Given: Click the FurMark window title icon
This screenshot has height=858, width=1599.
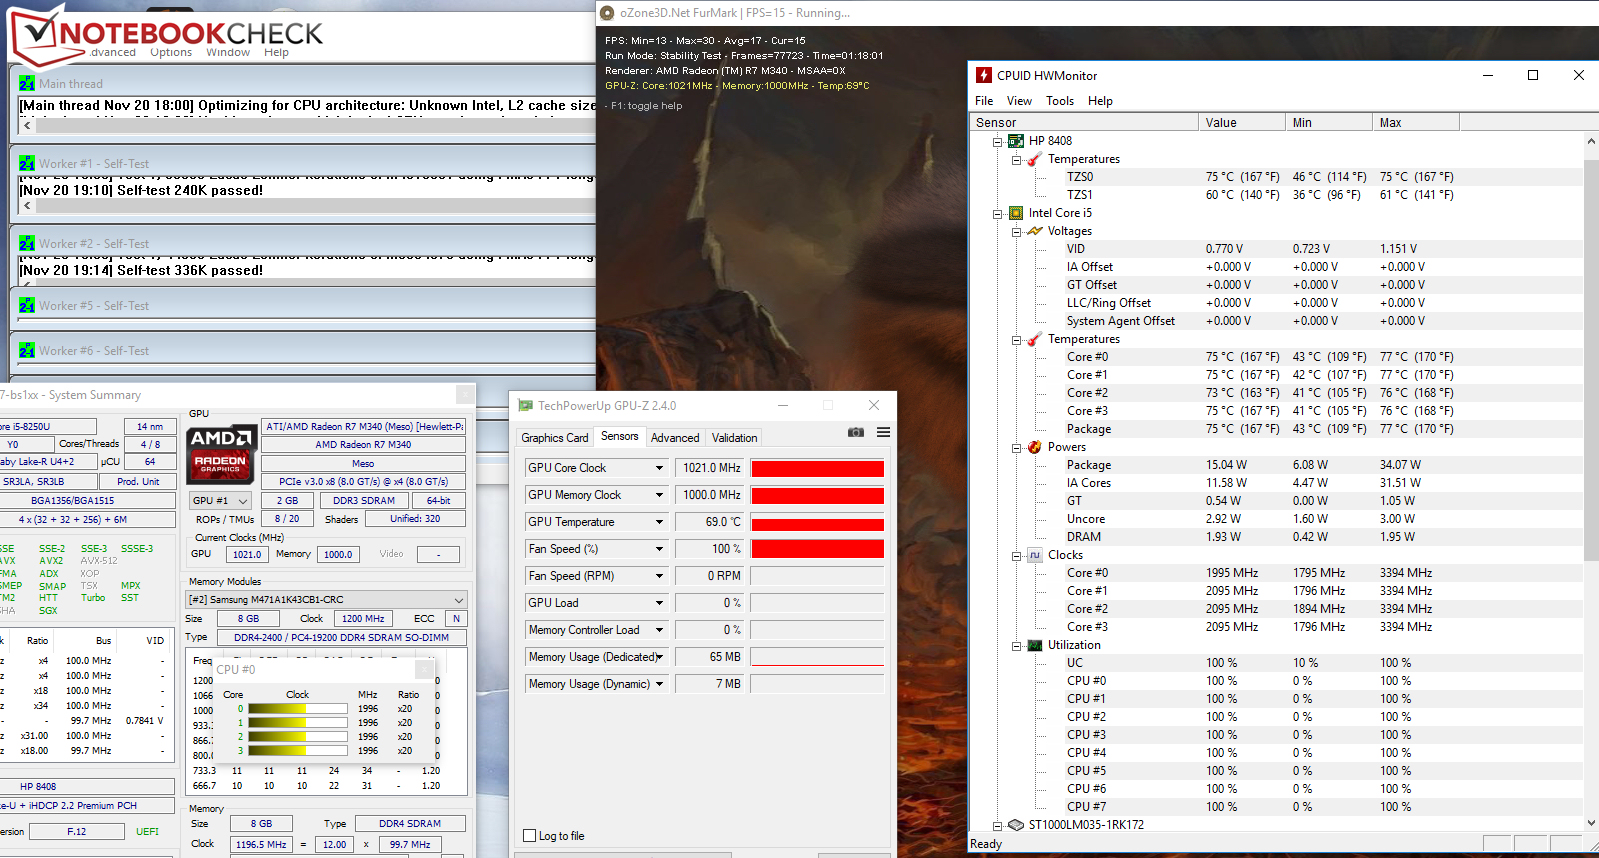Looking at the screenshot, I should 606,13.
